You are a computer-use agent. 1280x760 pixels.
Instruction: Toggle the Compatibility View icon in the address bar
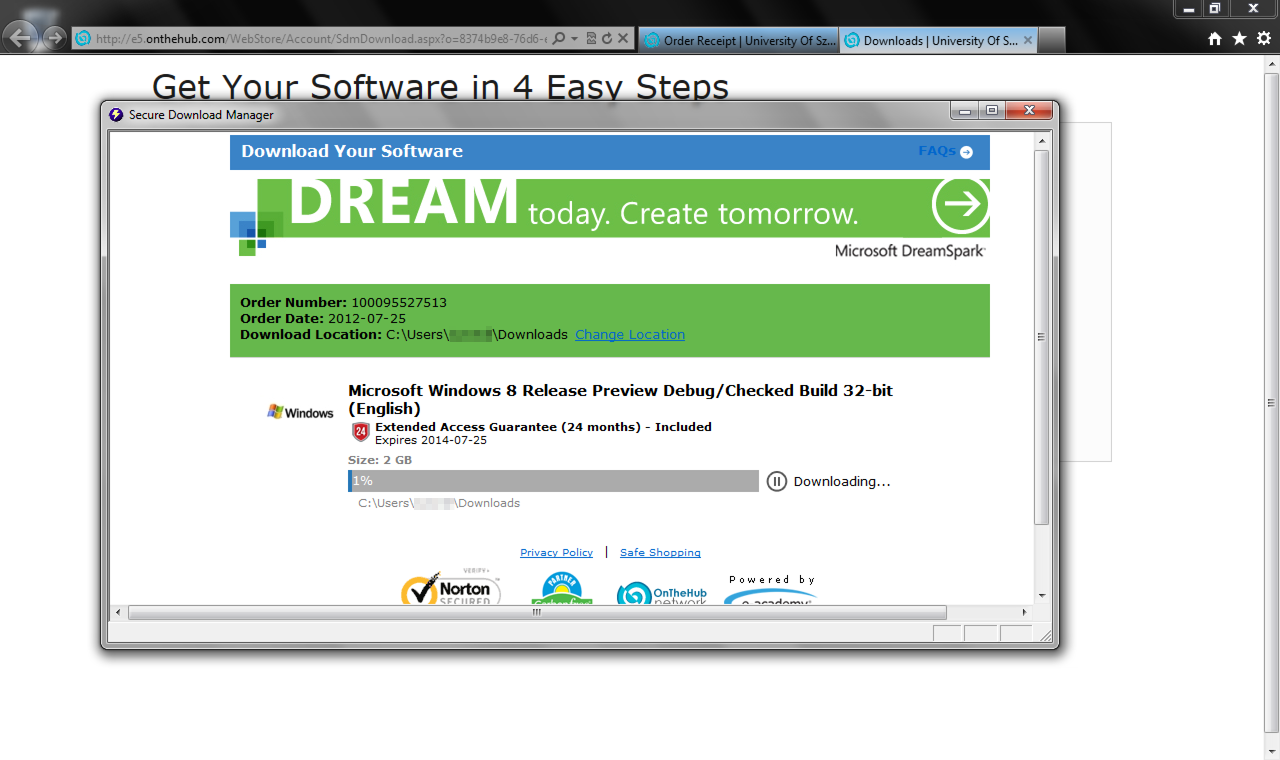tap(591, 39)
